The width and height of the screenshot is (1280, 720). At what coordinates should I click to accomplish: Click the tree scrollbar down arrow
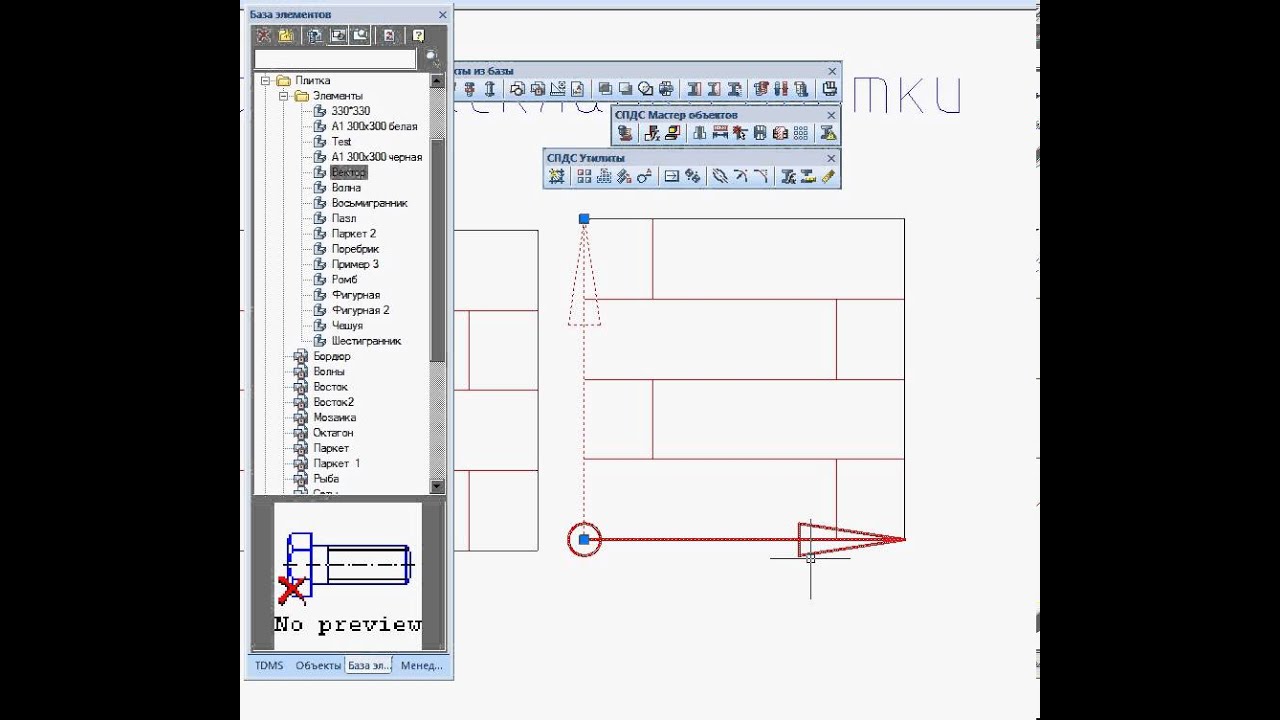437,486
